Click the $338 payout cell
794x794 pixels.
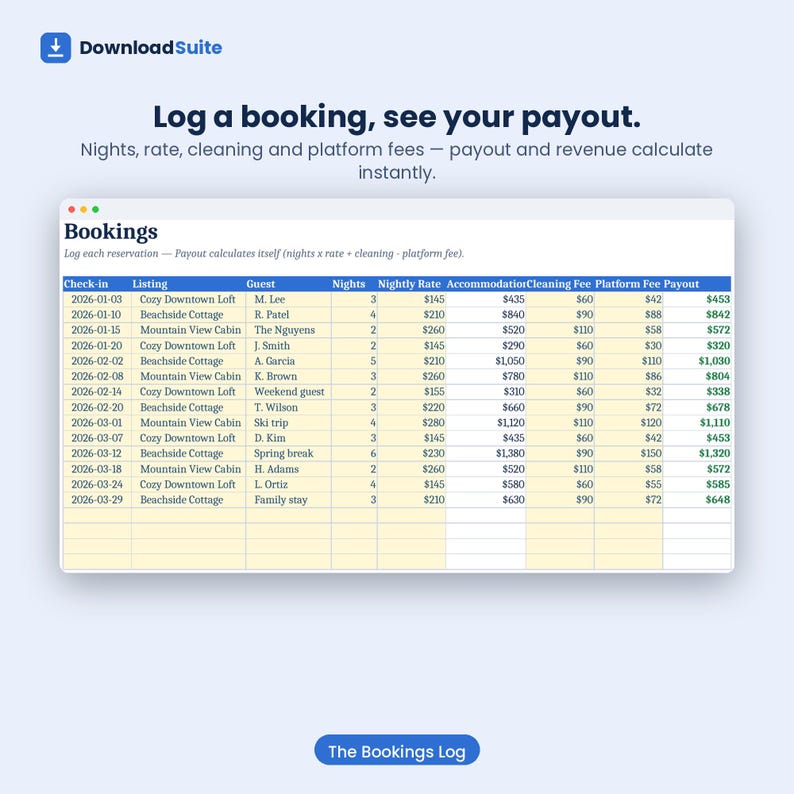(697, 391)
